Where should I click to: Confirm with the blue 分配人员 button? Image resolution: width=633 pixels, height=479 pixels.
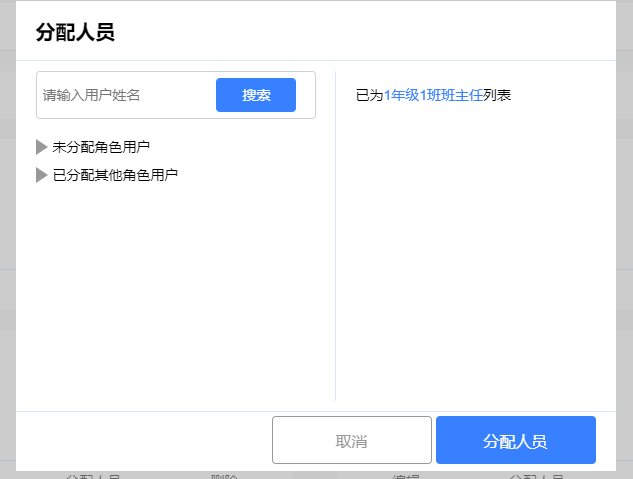pyautogui.click(x=515, y=440)
